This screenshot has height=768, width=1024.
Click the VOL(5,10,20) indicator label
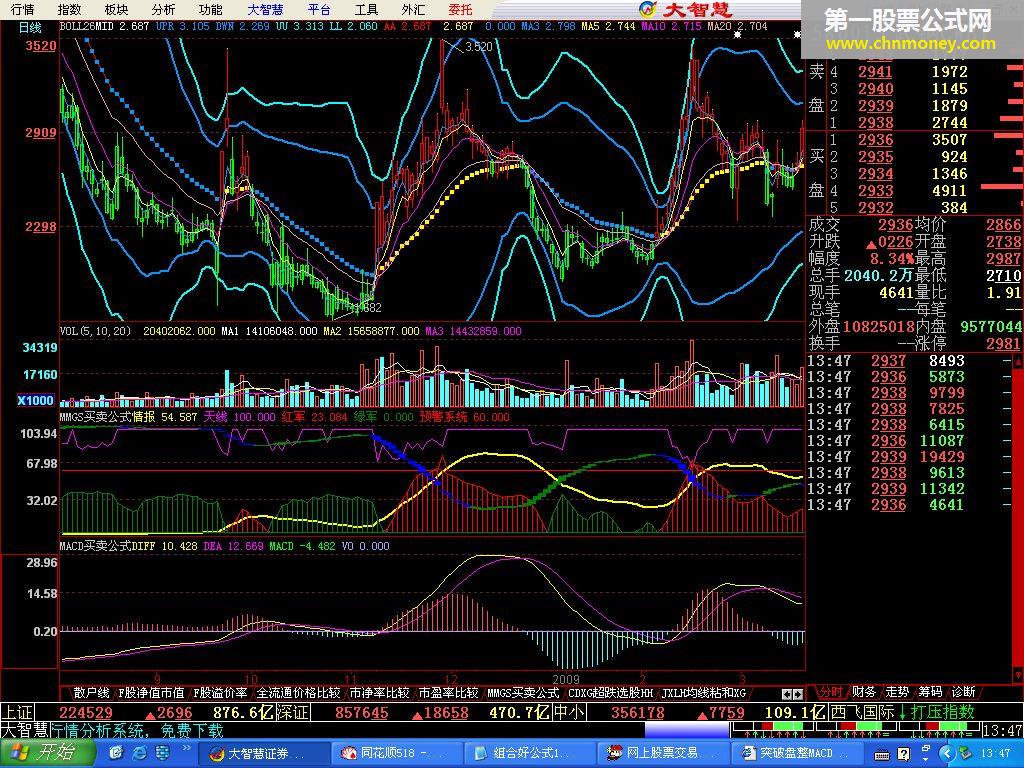pyautogui.click(x=95, y=331)
